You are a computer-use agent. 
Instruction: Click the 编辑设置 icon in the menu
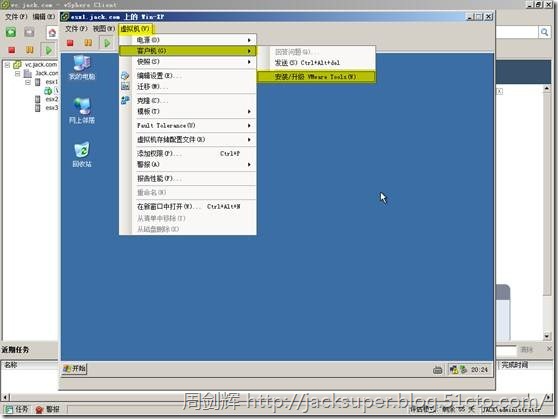tap(125, 75)
